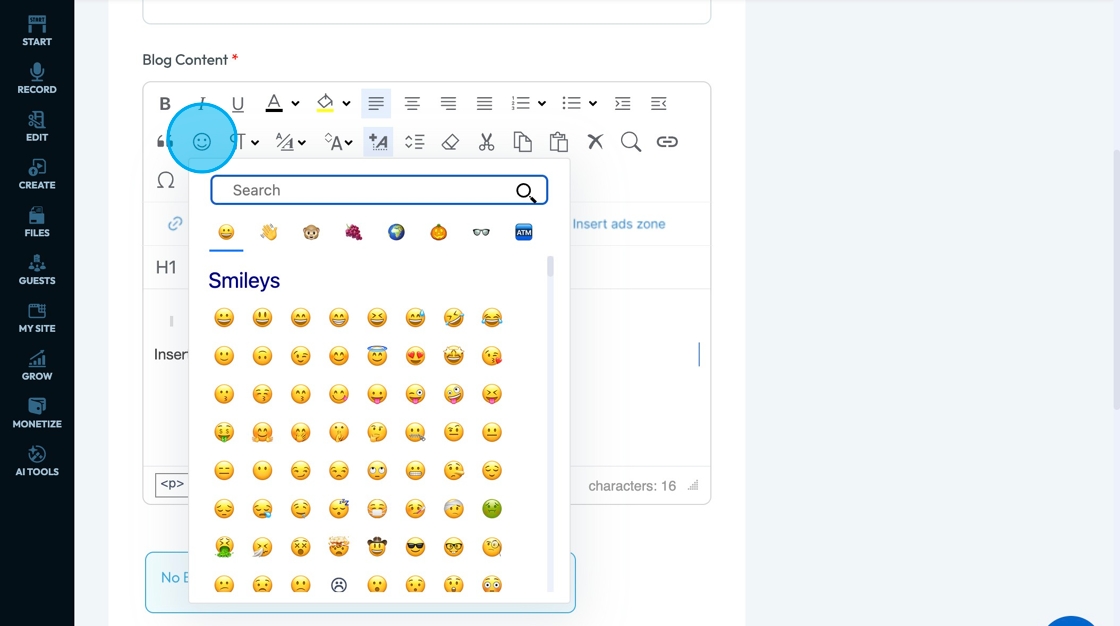Apply the highlight background color

(x=325, y=104)
